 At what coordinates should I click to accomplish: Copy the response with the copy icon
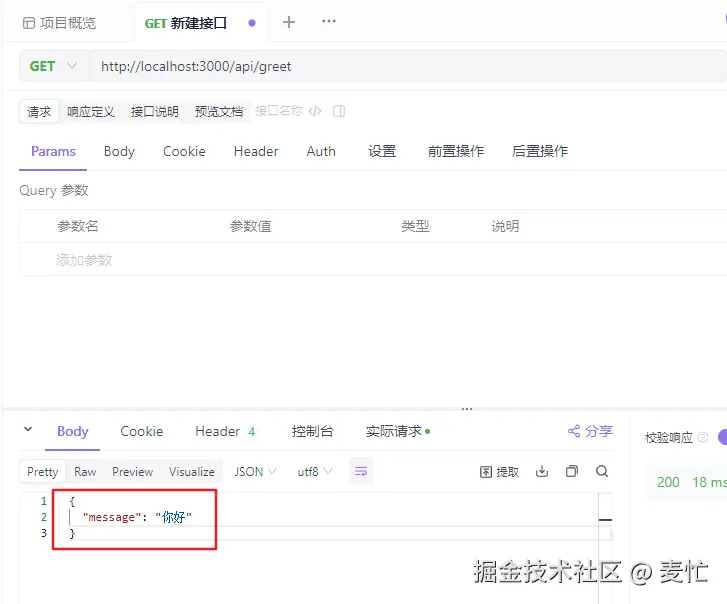572,471
